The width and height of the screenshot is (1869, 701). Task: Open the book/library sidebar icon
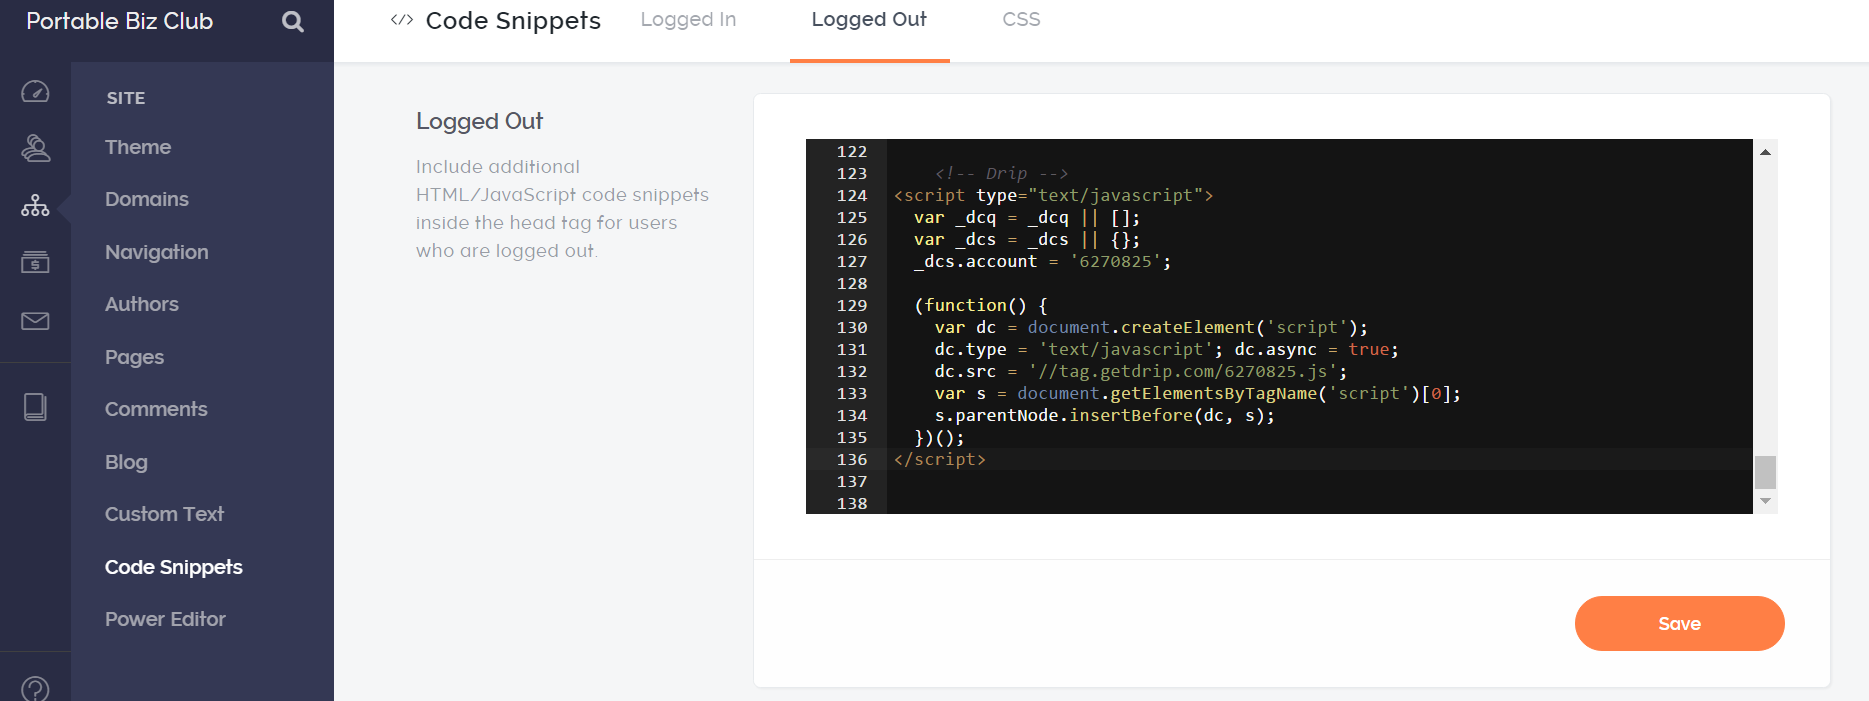point(35,407)
